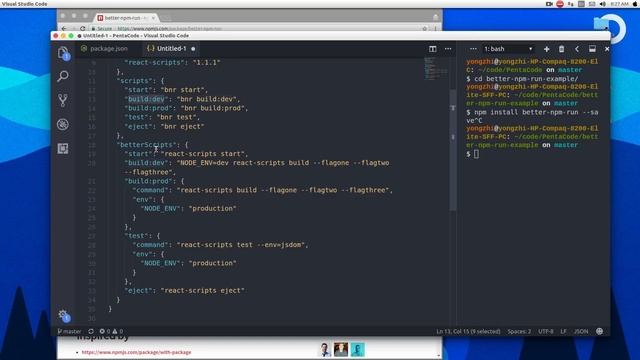Click the "bnr build:prod" value
640x360 pixels.
(x=212, y=108)
